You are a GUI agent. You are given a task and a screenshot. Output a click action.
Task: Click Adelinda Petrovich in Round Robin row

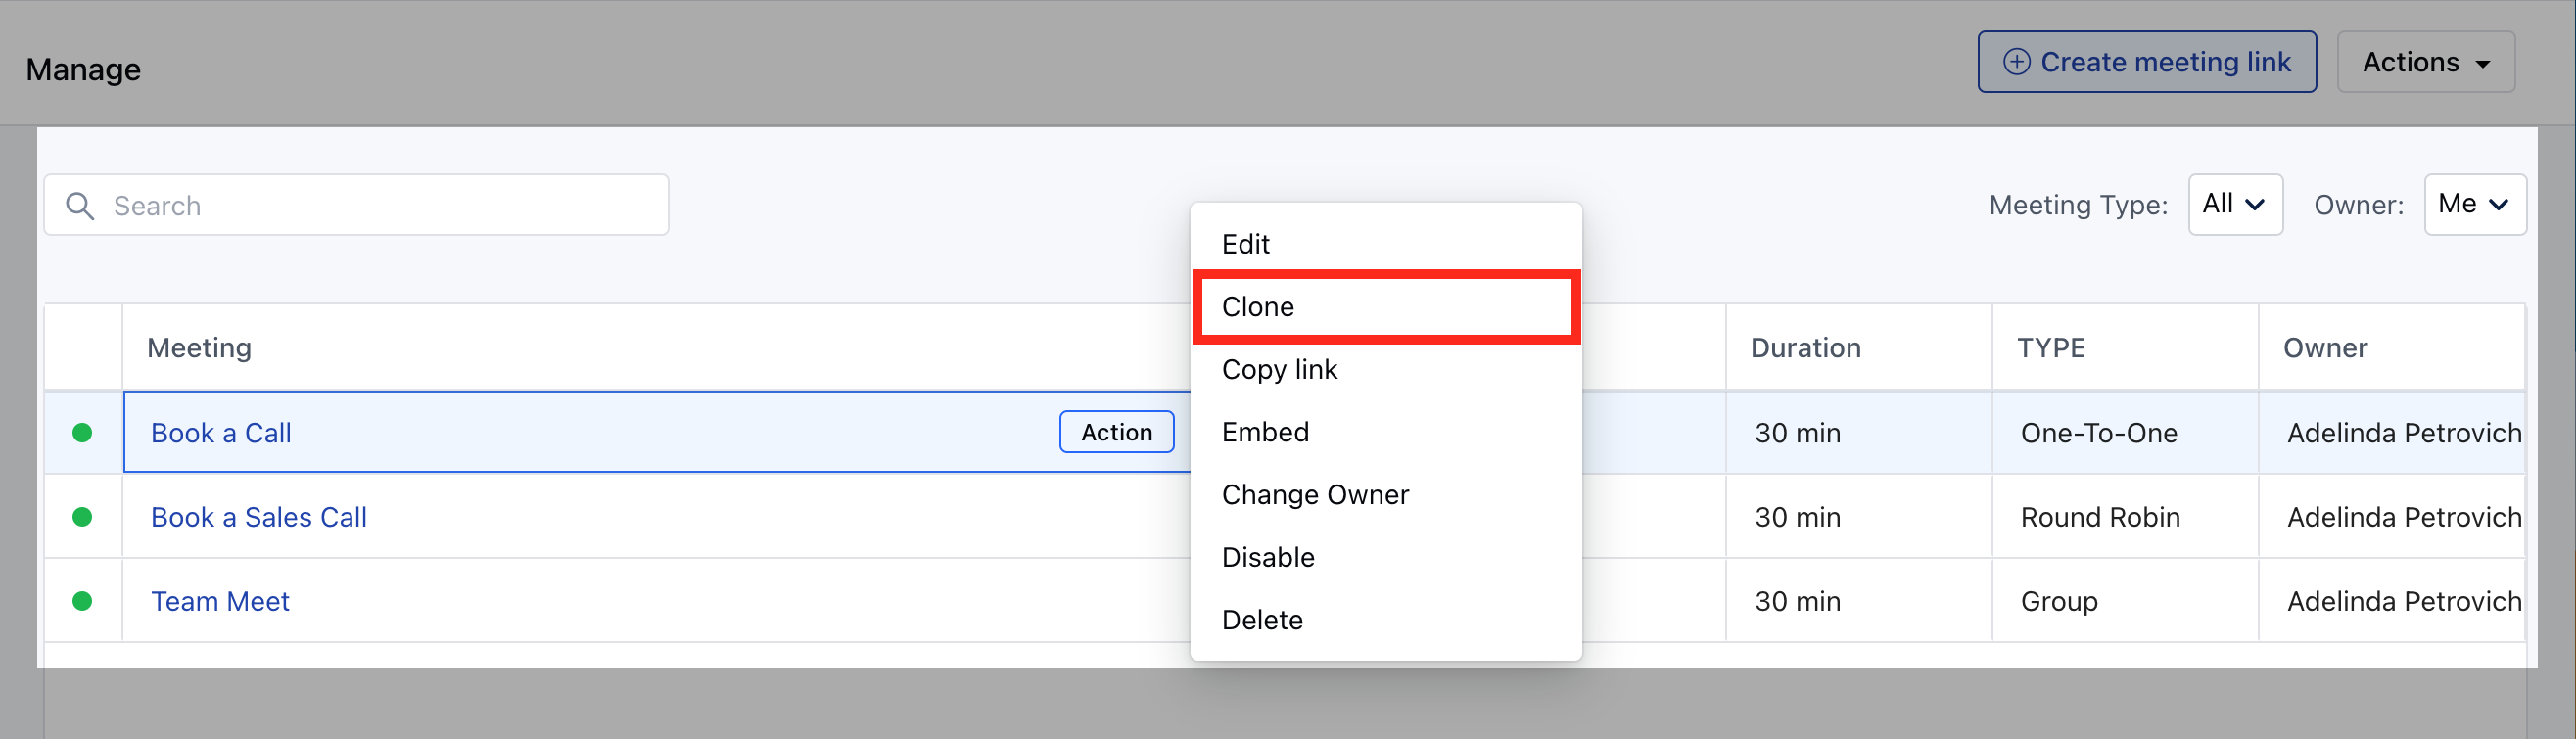pyautogui.click(x=2404, y=517)
